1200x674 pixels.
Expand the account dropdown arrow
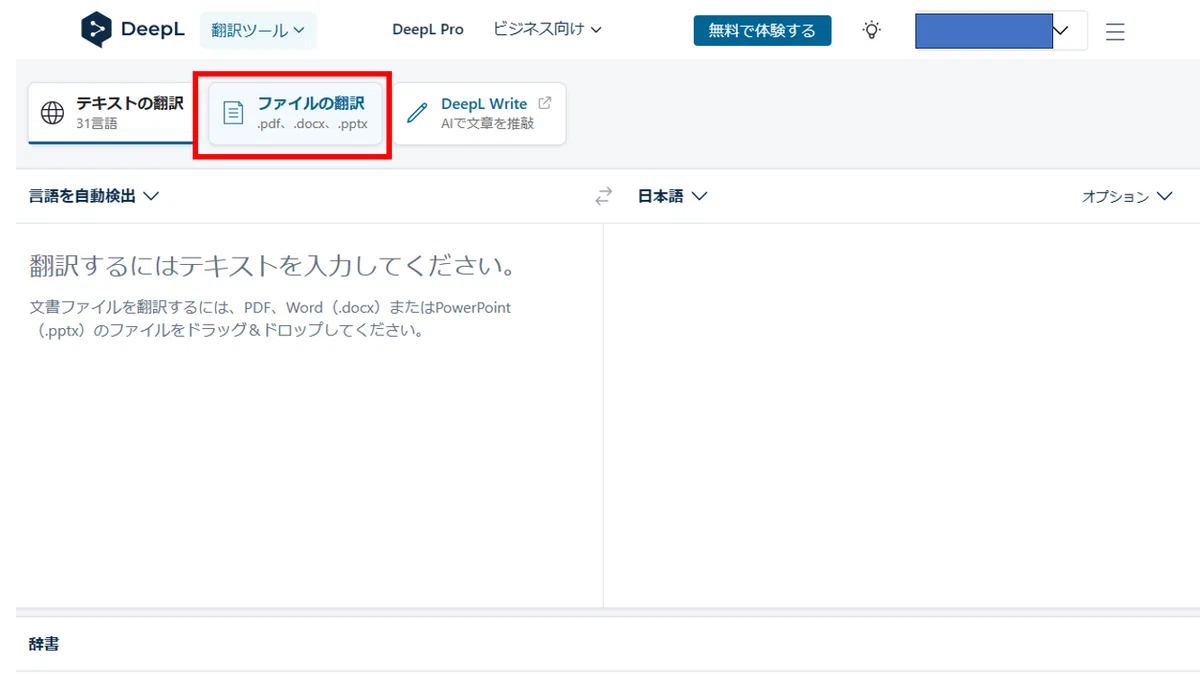[x=1061, y=31]
